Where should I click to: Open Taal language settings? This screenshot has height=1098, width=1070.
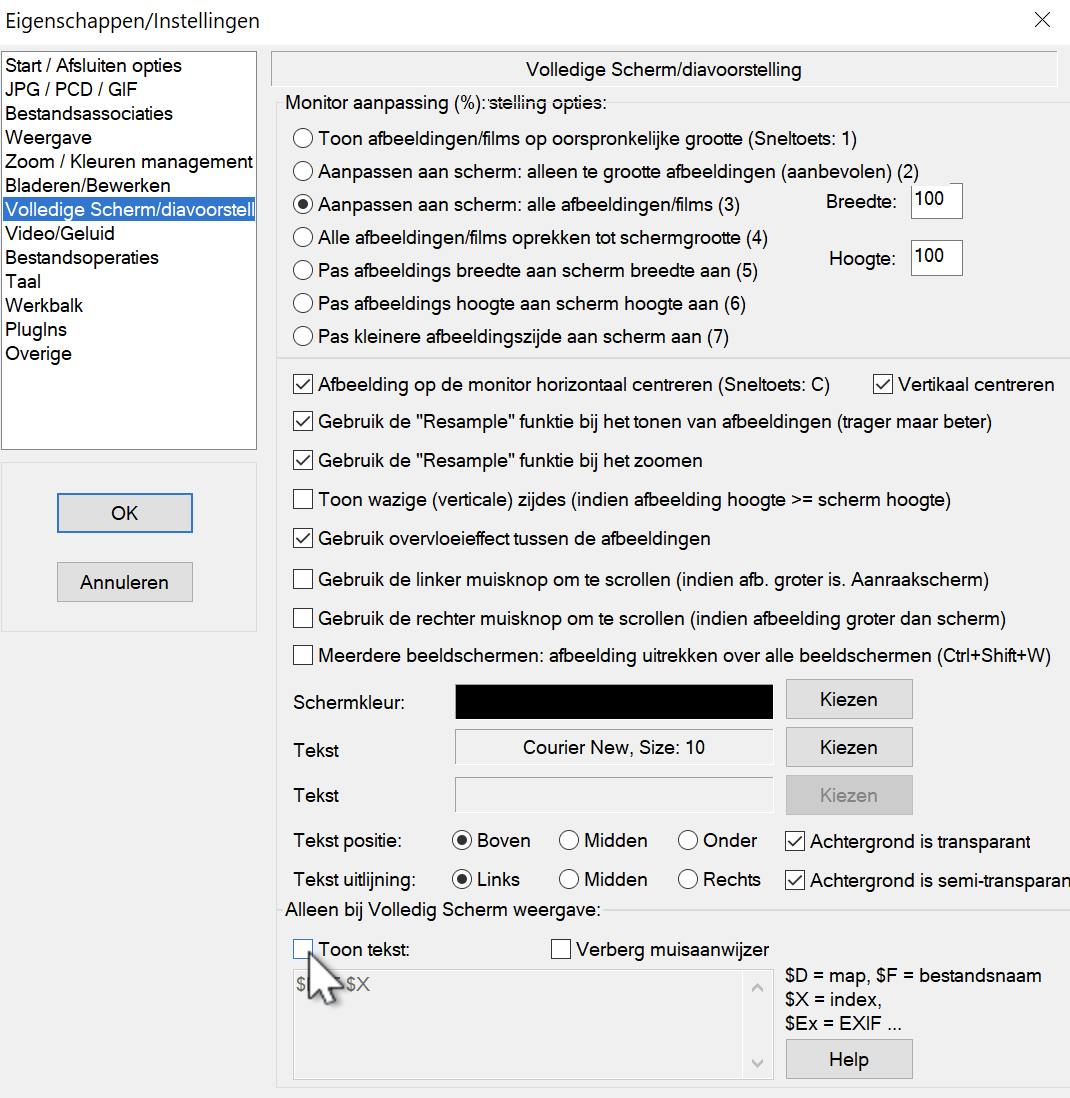[129, 282]
